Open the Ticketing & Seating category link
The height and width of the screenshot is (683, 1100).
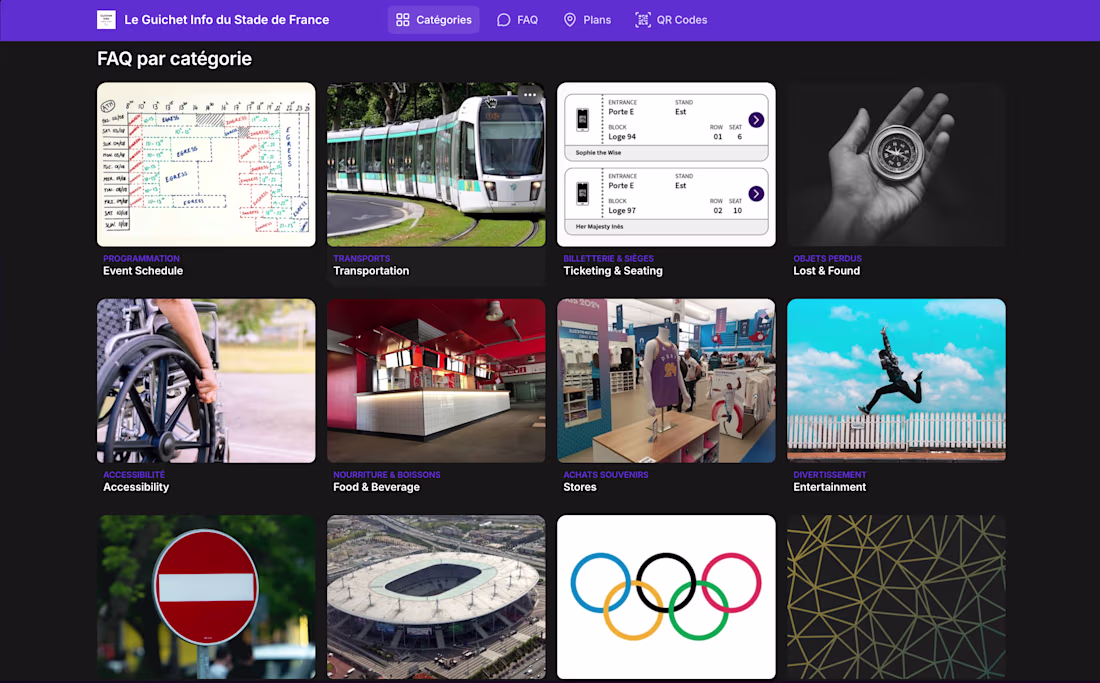[613, 271]
